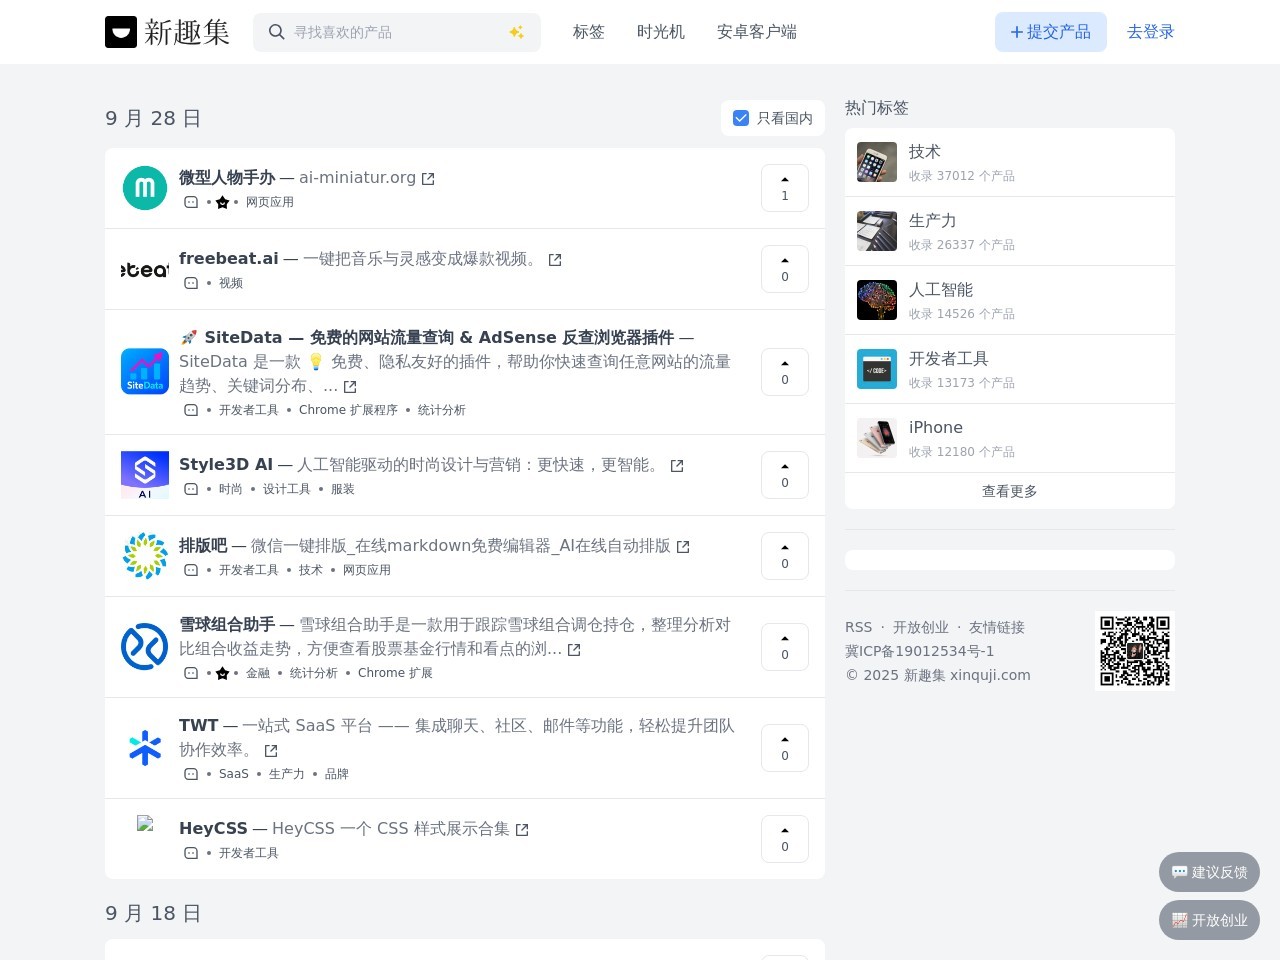Screen dimensions: 1280x960
Task: Click the 去登录 link
Action: click(x=1150, y=32)
